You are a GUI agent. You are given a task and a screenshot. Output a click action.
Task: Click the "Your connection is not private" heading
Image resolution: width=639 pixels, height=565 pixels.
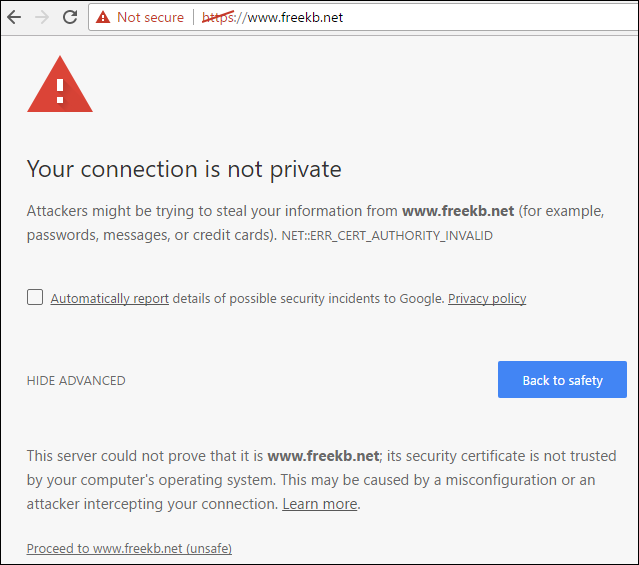click(x=184, y=169)
